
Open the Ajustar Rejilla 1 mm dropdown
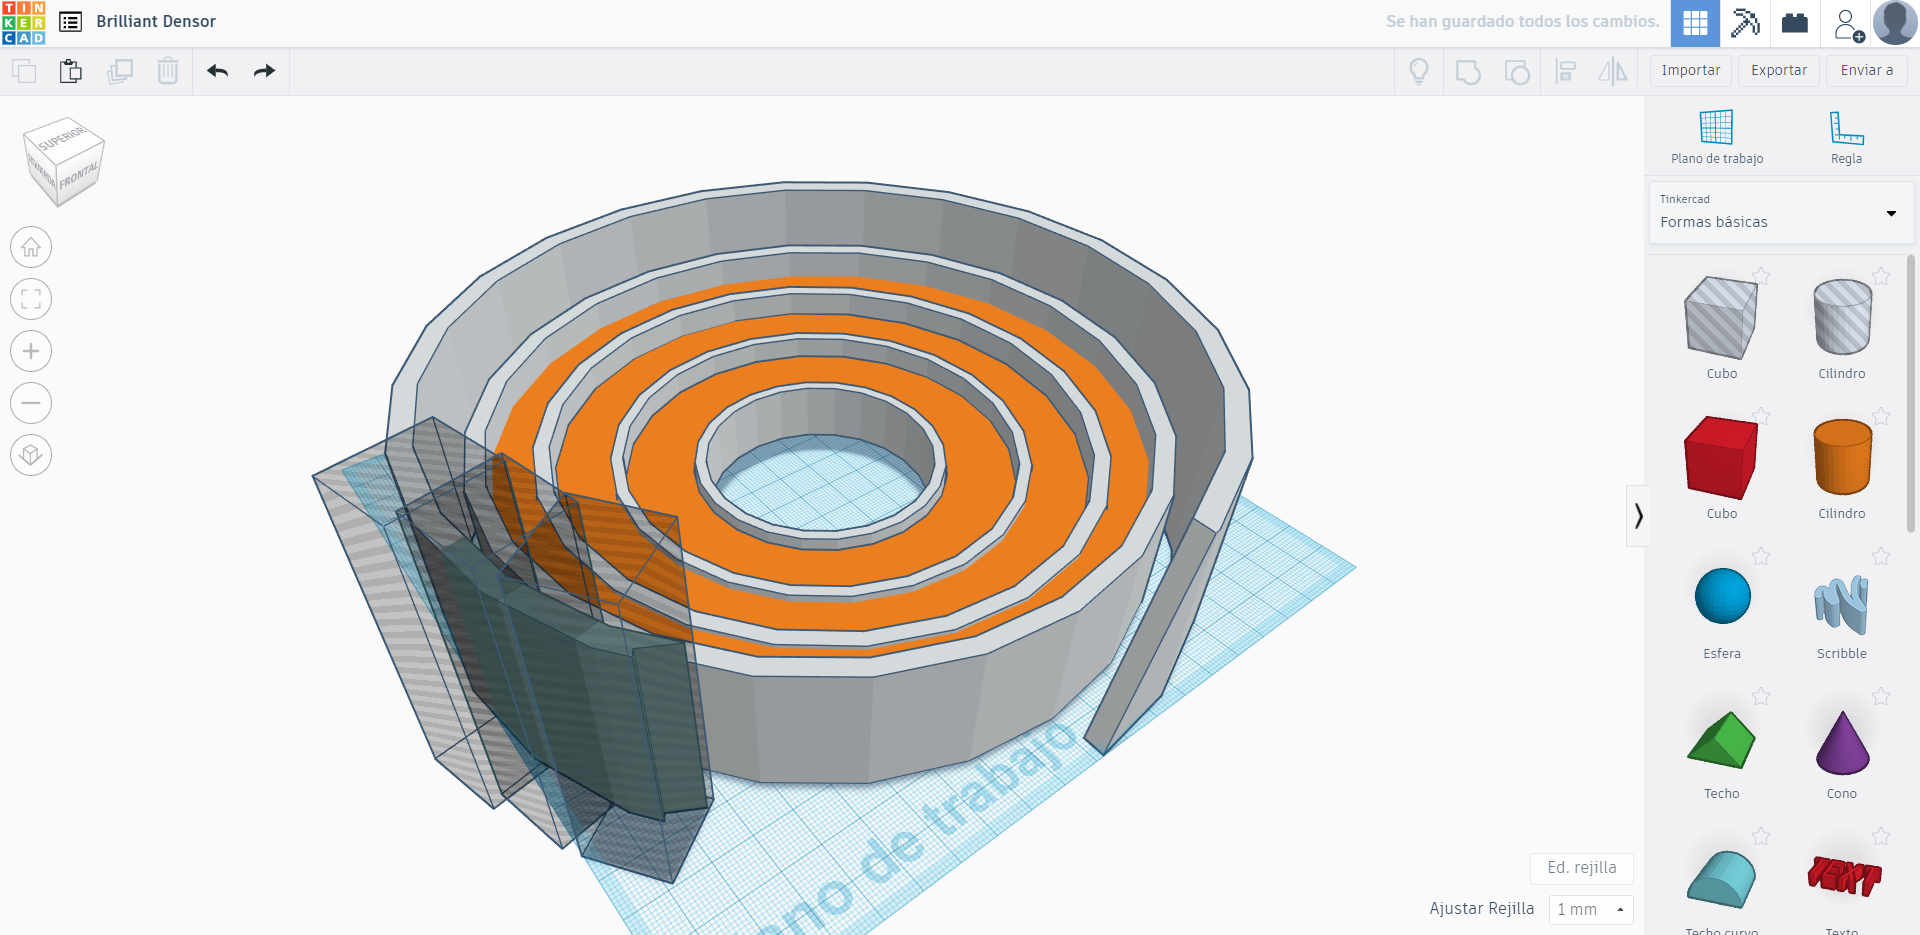[x=1591, y=909]
